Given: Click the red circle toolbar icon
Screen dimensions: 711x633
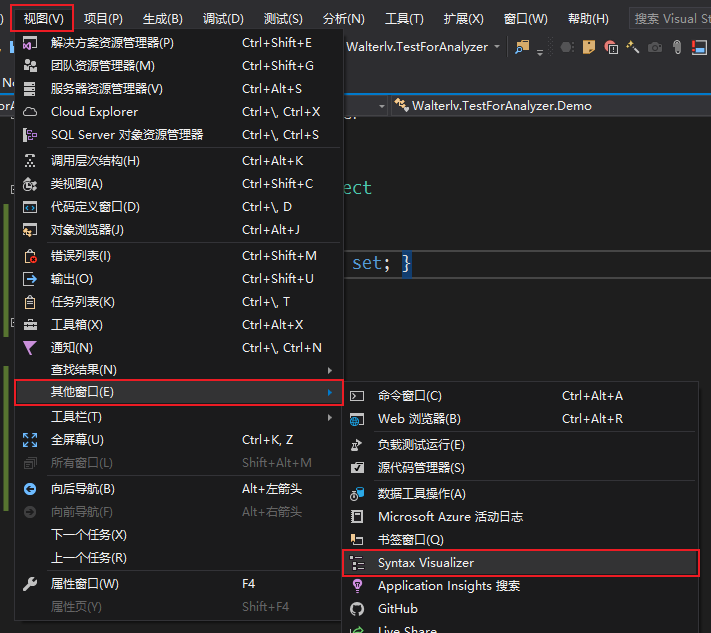Looking at the screenshot, I should pos(611,47).
